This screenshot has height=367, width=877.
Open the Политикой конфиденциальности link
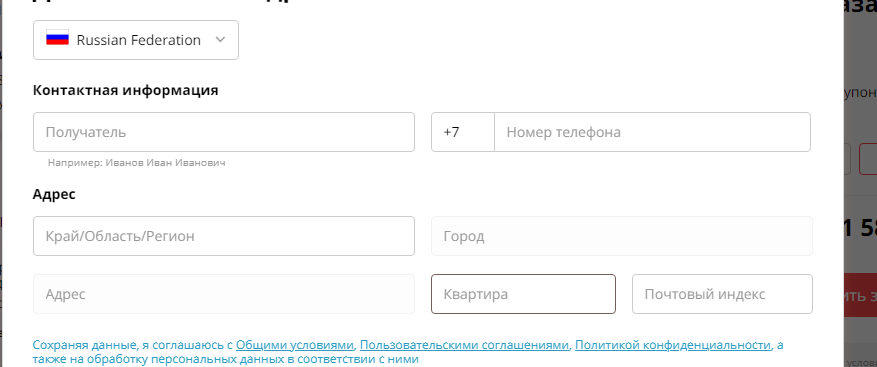pyautogui.click(x=673, y=345)
